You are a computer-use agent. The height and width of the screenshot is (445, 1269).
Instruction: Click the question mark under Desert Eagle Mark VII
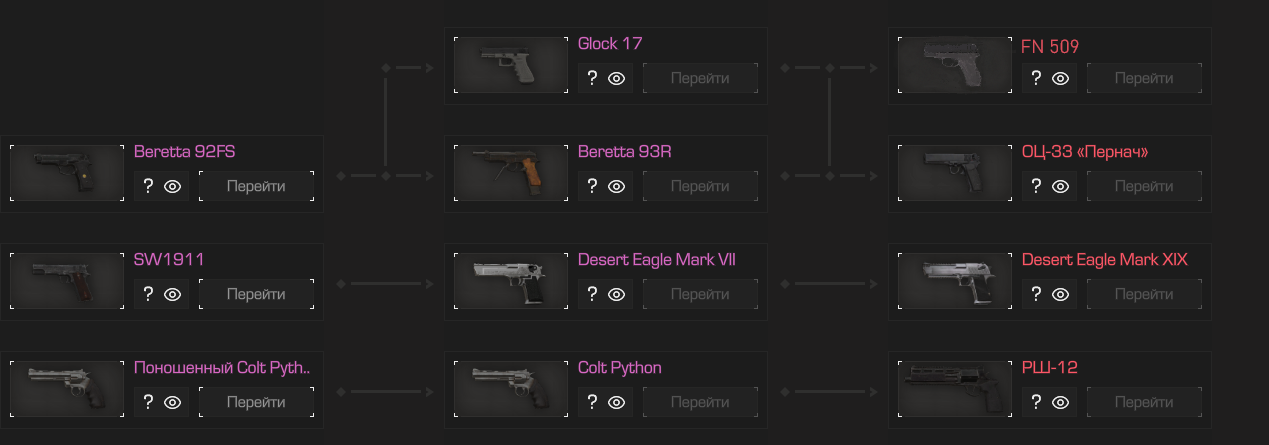coord(592,294)
